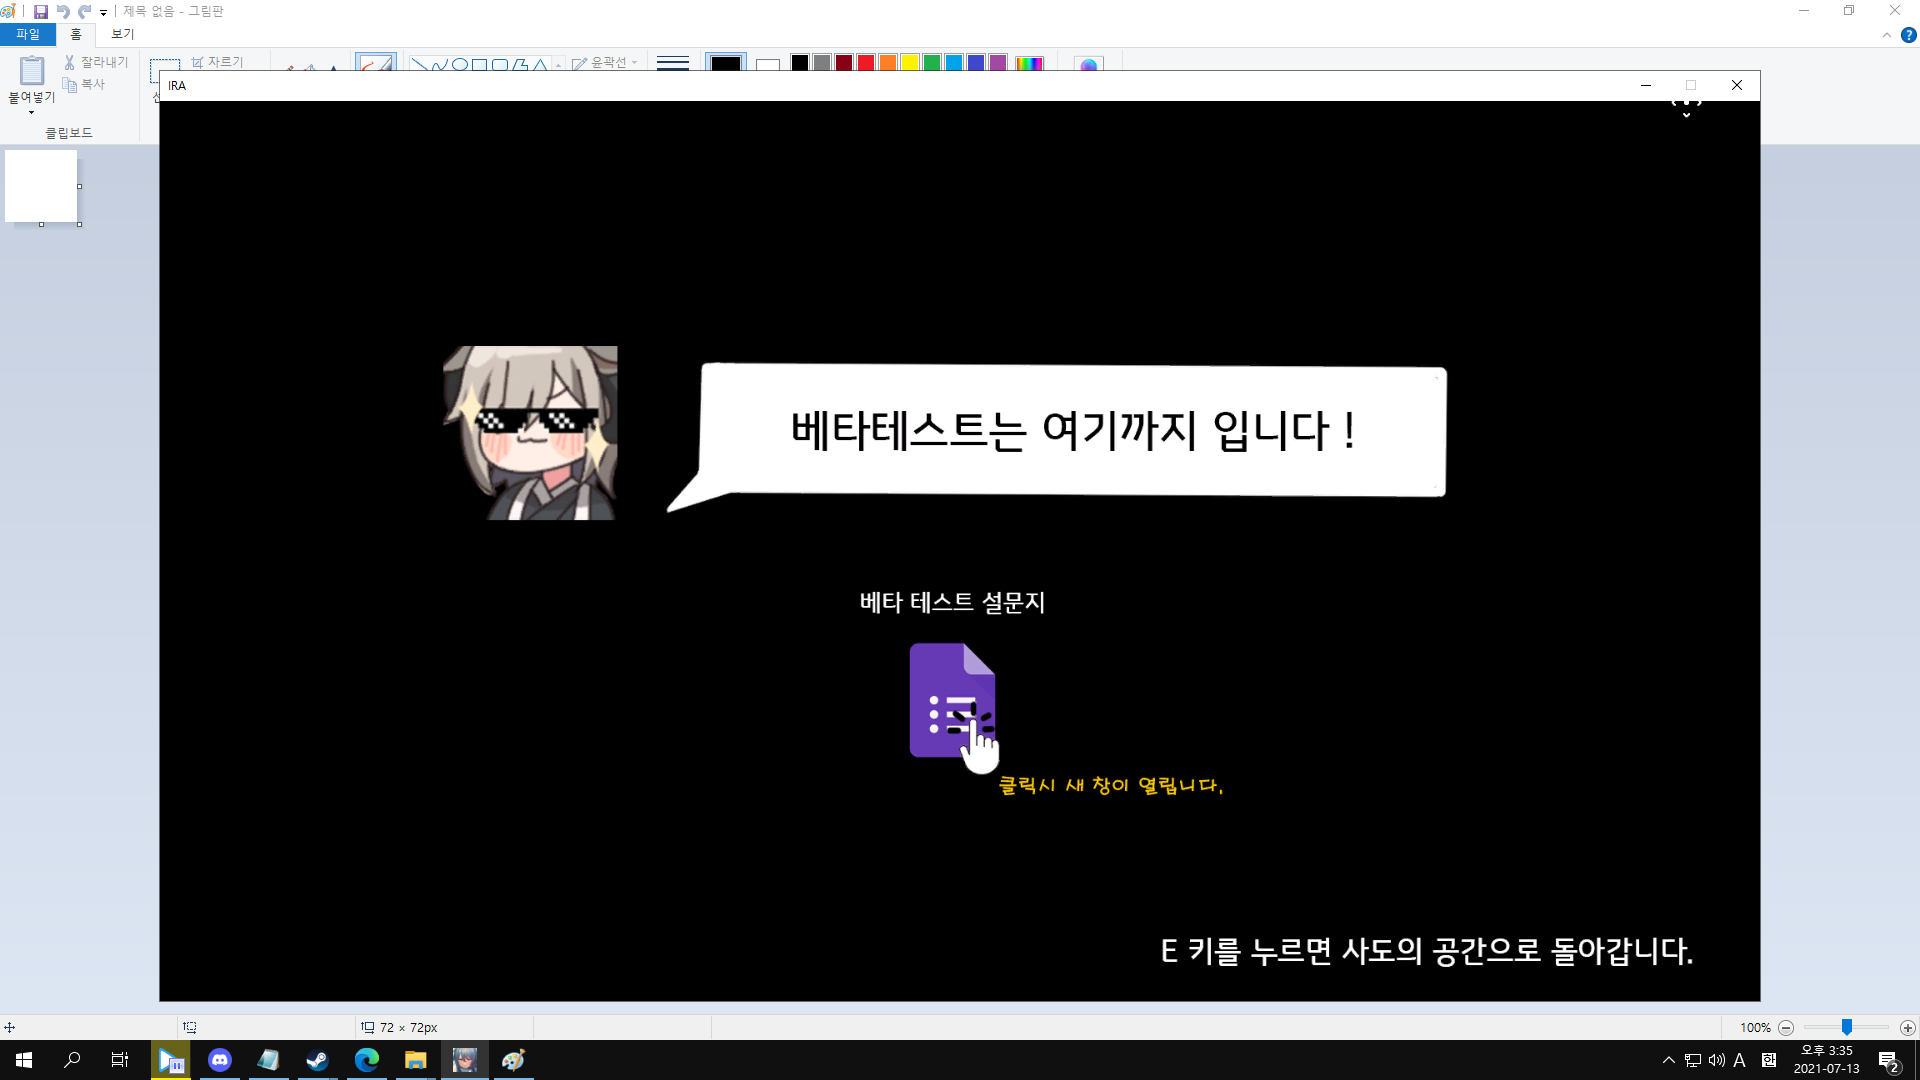Click the Copy (복사) button

pos(84,85)
